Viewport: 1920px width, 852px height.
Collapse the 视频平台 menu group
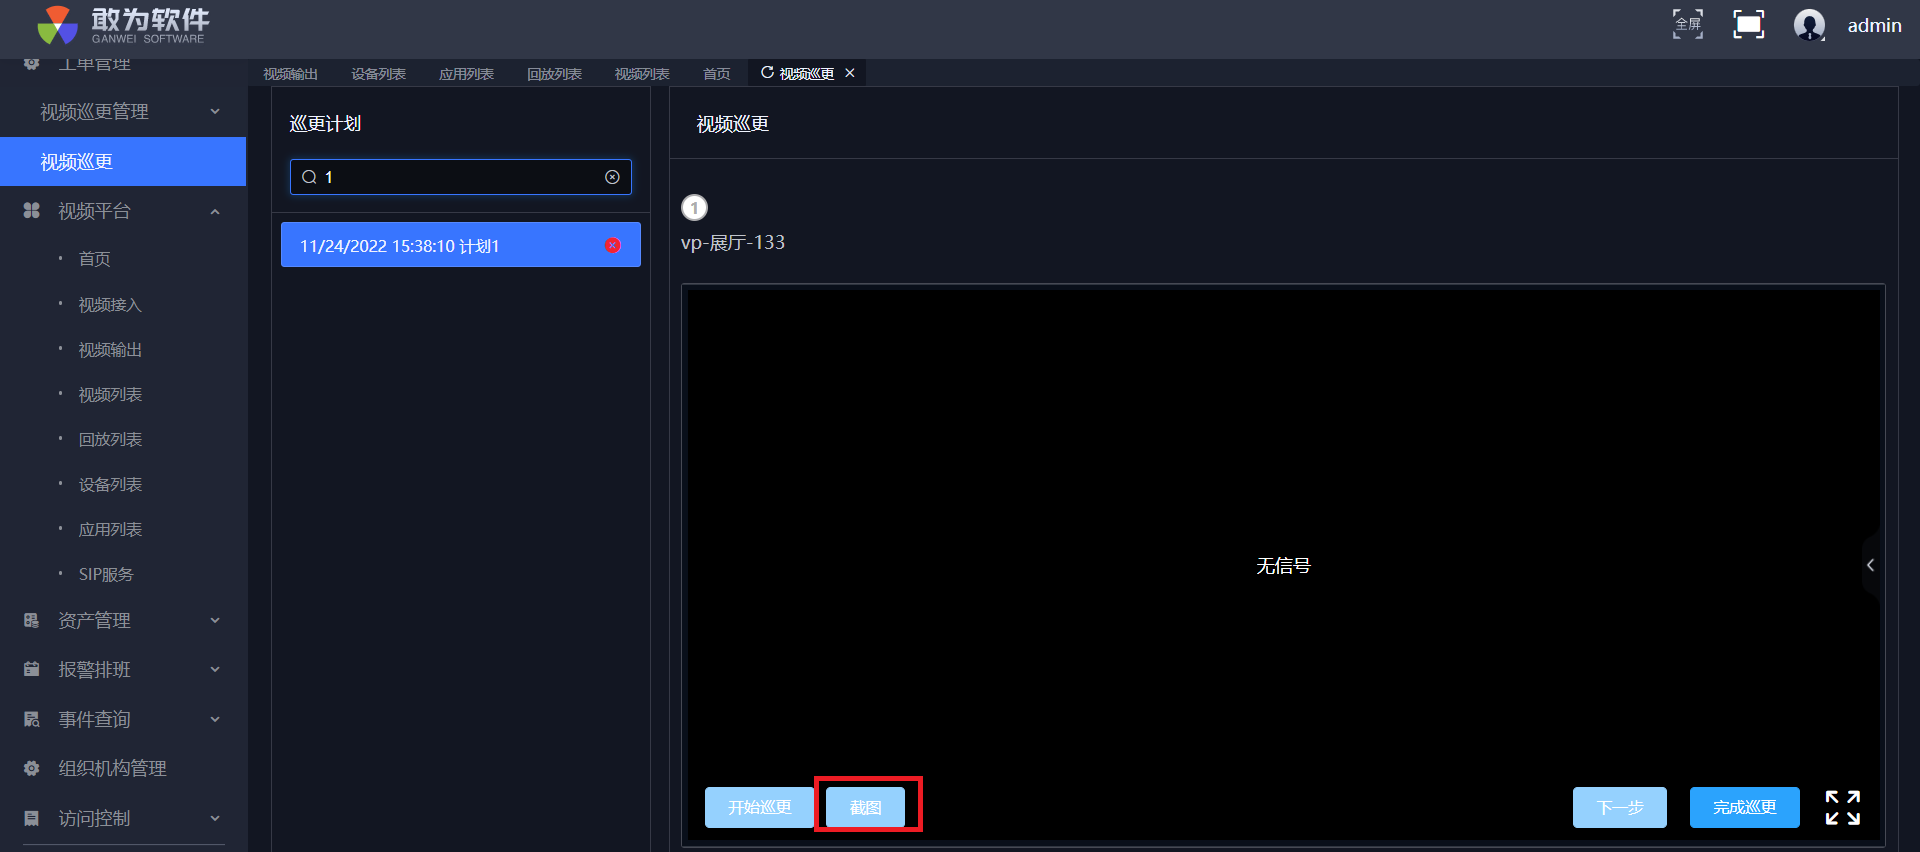tap(215, 211)
